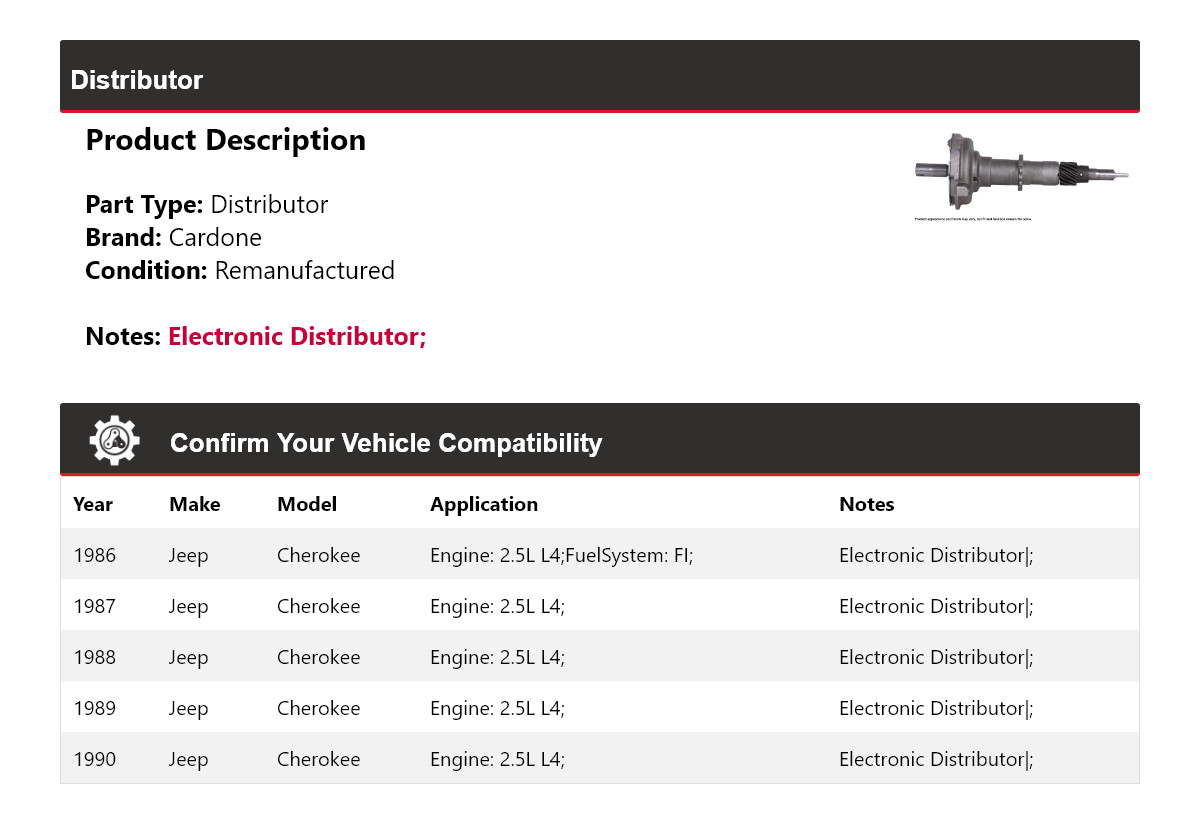Click the Cardone brand name
1200x824 pixels.
point(215,238)
